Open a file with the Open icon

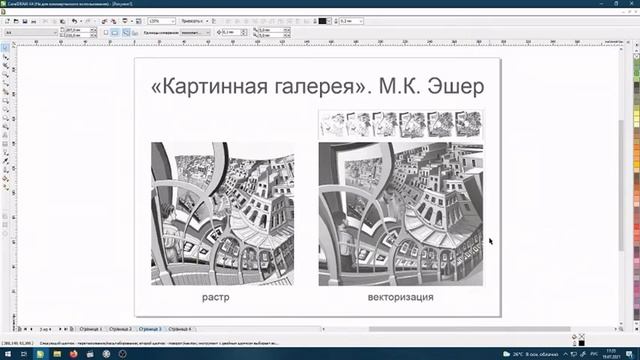pos(16,21)
